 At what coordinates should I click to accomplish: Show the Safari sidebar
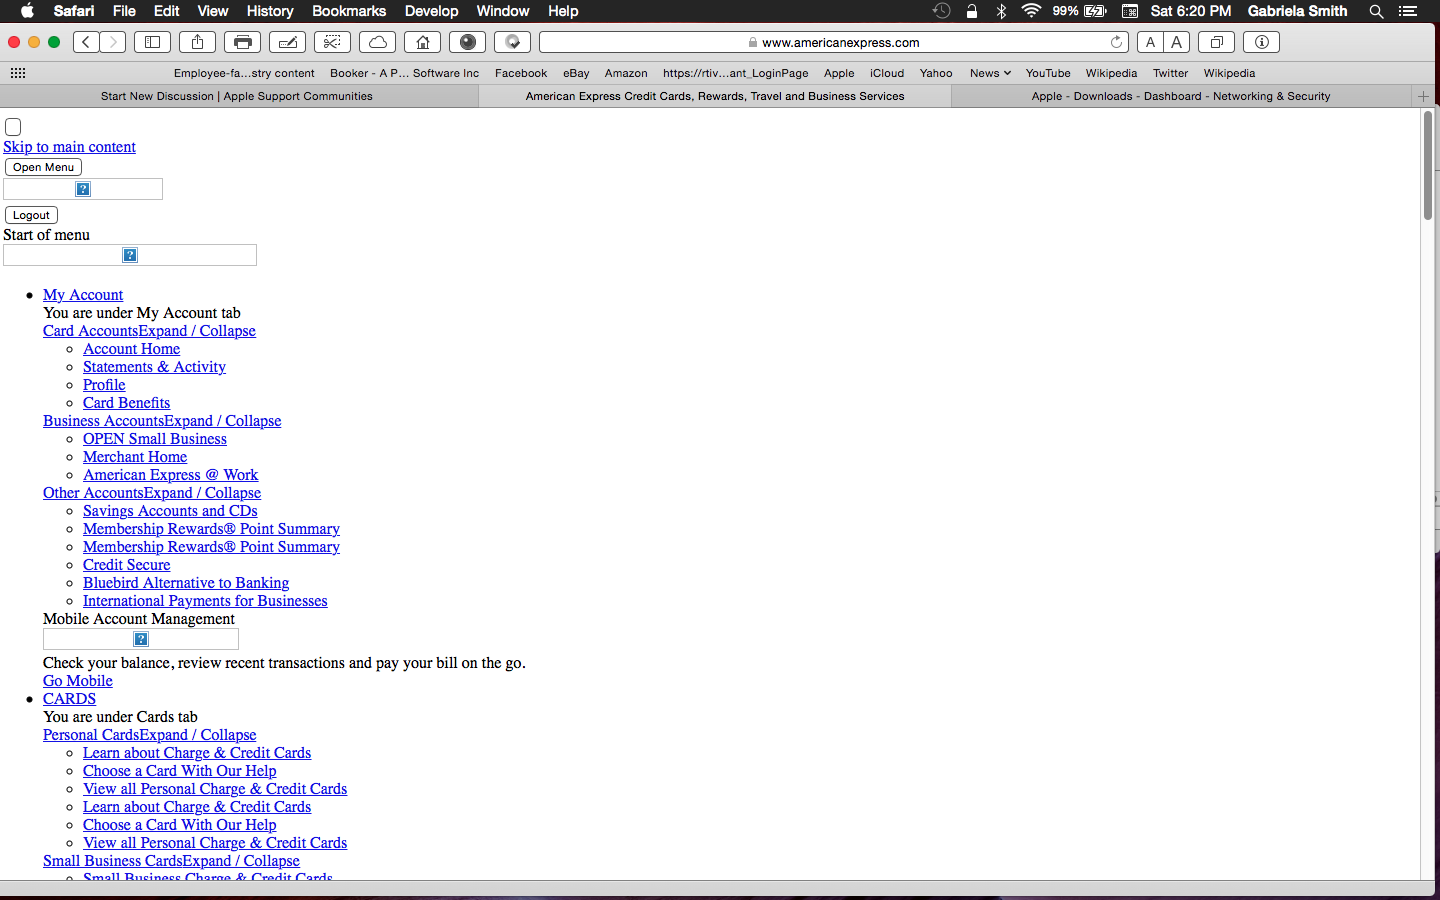click(x=153, y=42)
